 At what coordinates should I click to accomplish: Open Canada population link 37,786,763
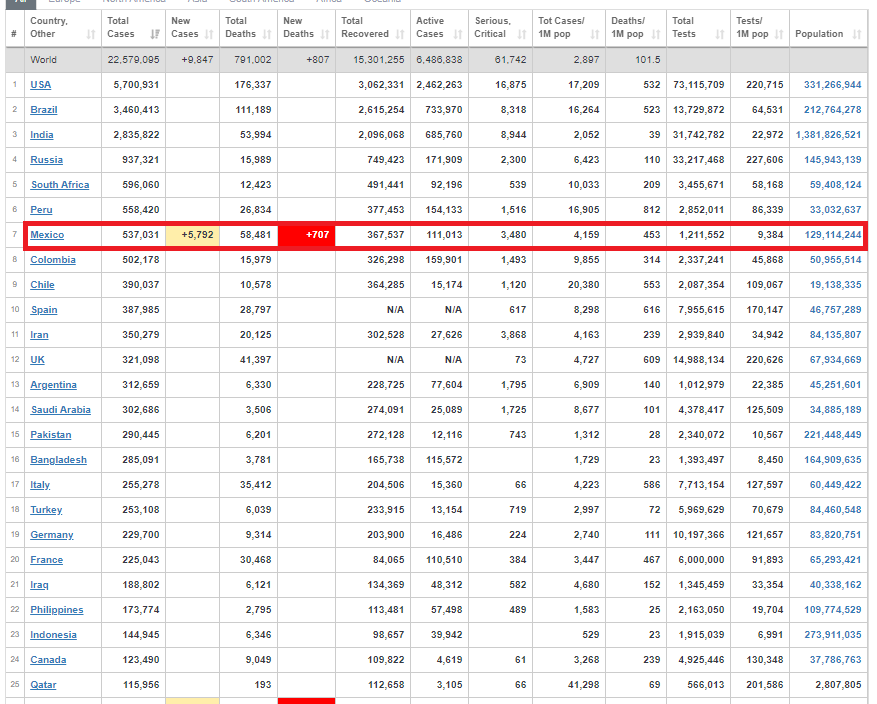tap(835, 660)
